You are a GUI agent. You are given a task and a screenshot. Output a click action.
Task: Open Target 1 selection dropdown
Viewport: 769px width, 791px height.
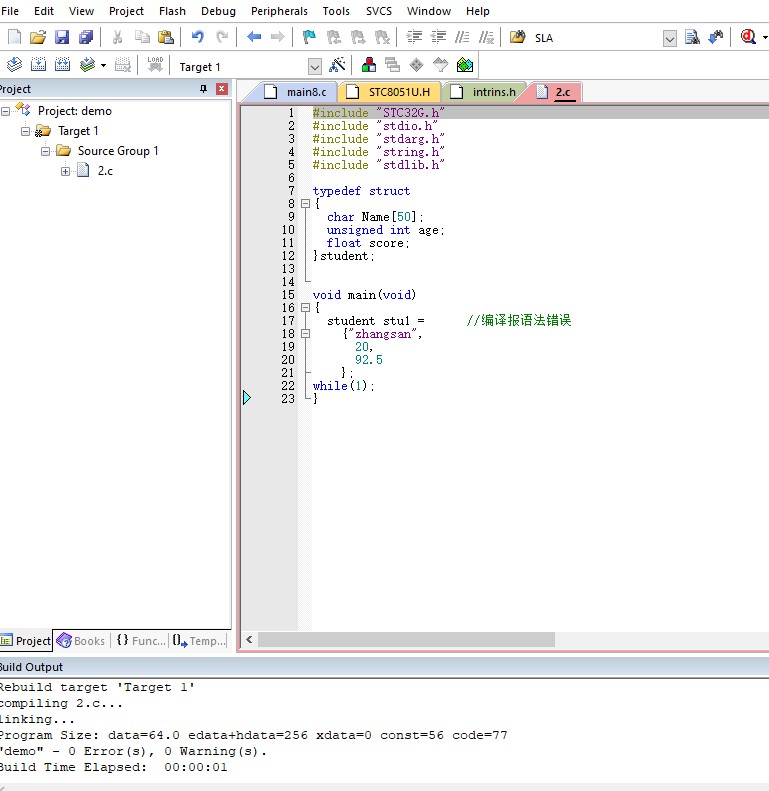click(x=315, y=67)
